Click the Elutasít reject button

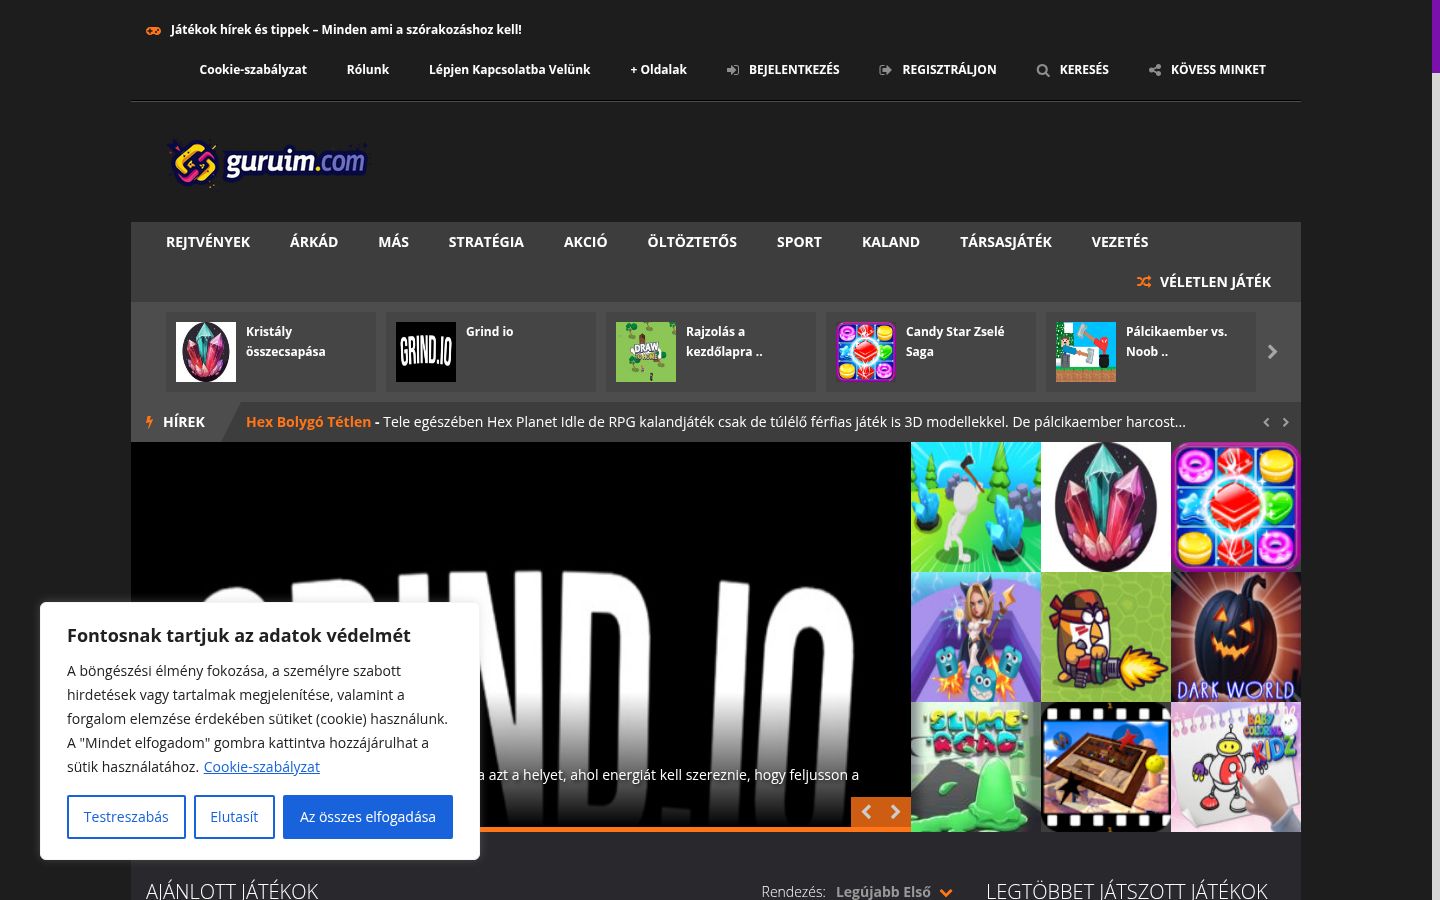click(234, 817)
